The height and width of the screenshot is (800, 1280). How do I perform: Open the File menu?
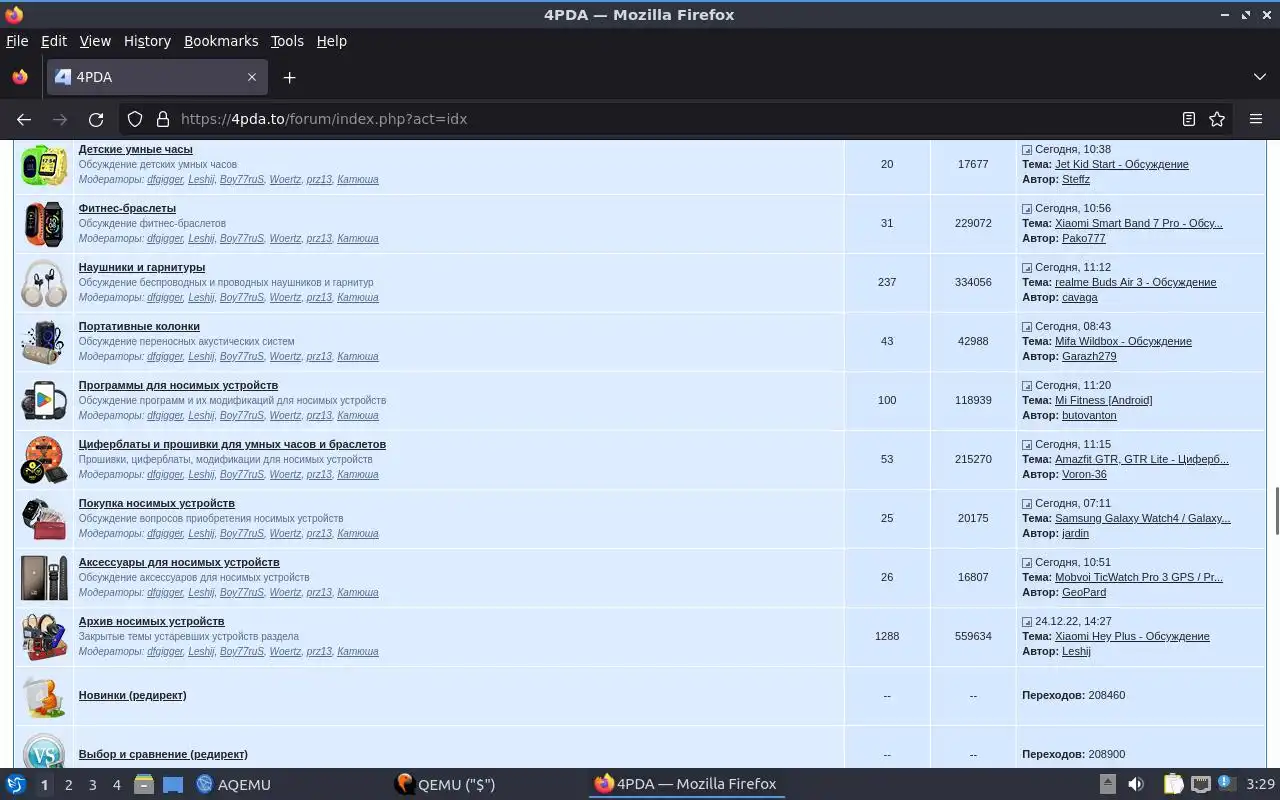click(x=17, y=41)
